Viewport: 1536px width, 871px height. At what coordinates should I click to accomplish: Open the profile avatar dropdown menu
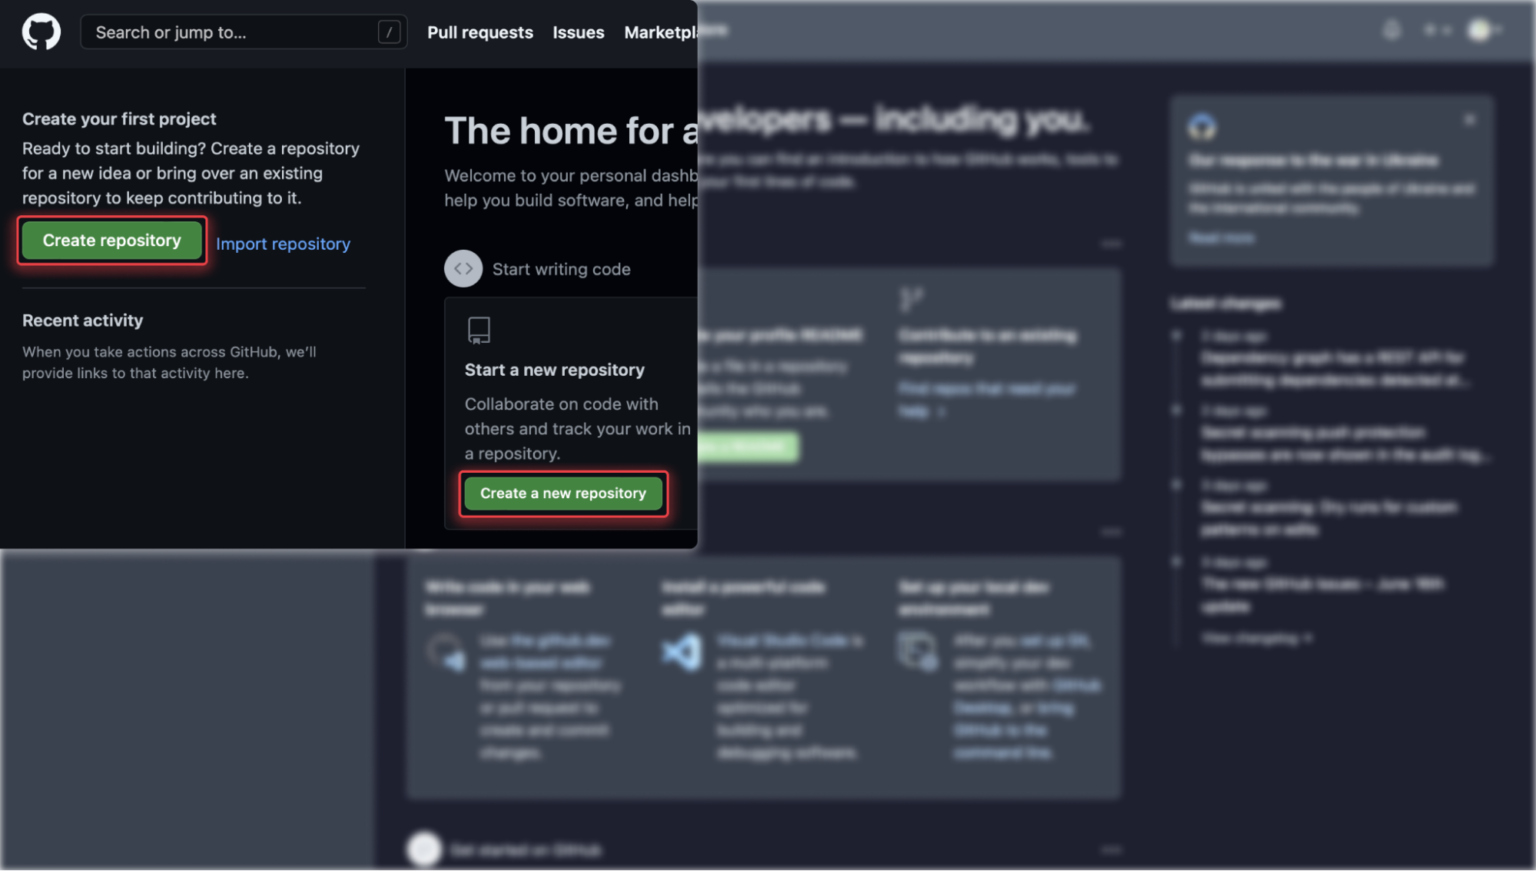[1484, 30]
